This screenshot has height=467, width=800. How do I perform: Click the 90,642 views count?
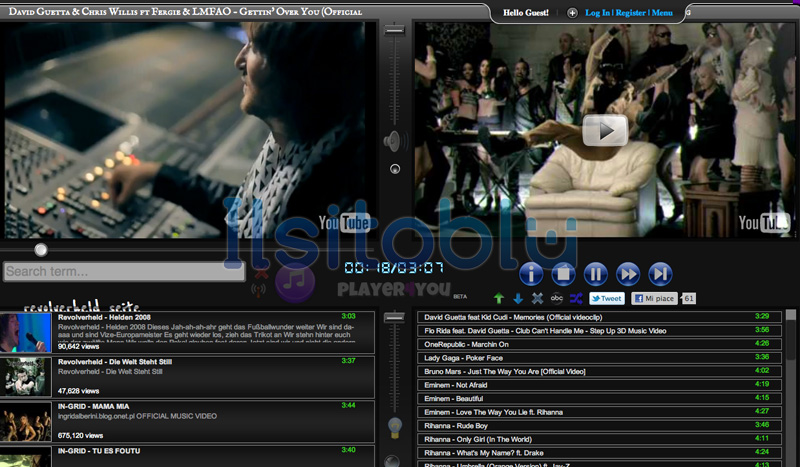click(x=78, y=346)
